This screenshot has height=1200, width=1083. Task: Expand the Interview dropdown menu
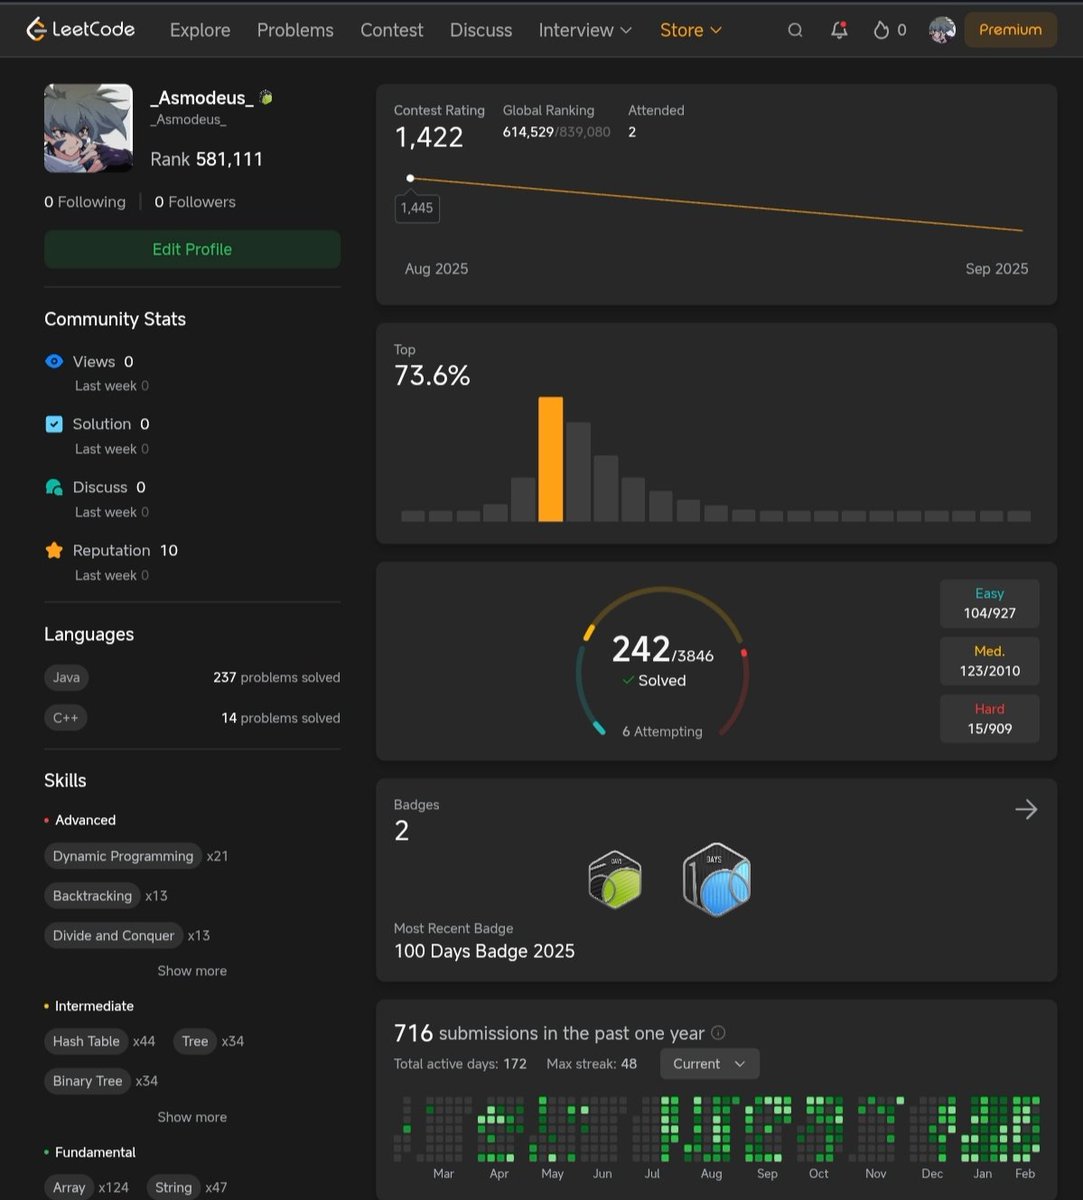(x=585, y=30)
